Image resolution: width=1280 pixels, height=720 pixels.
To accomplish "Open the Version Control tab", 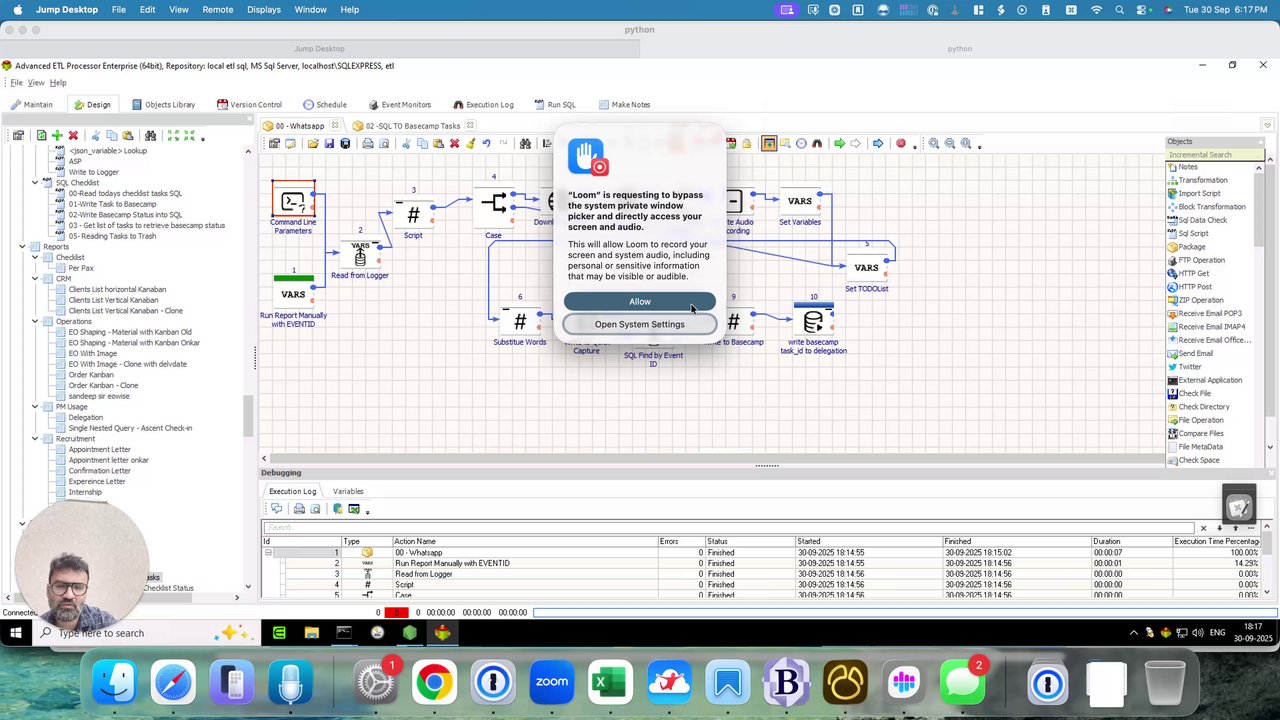I will point(249,105).
